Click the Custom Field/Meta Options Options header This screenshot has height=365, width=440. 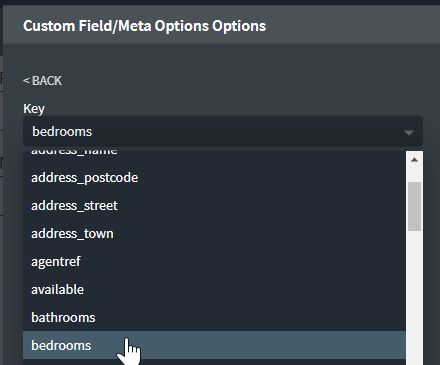click(x=144, y=26)
